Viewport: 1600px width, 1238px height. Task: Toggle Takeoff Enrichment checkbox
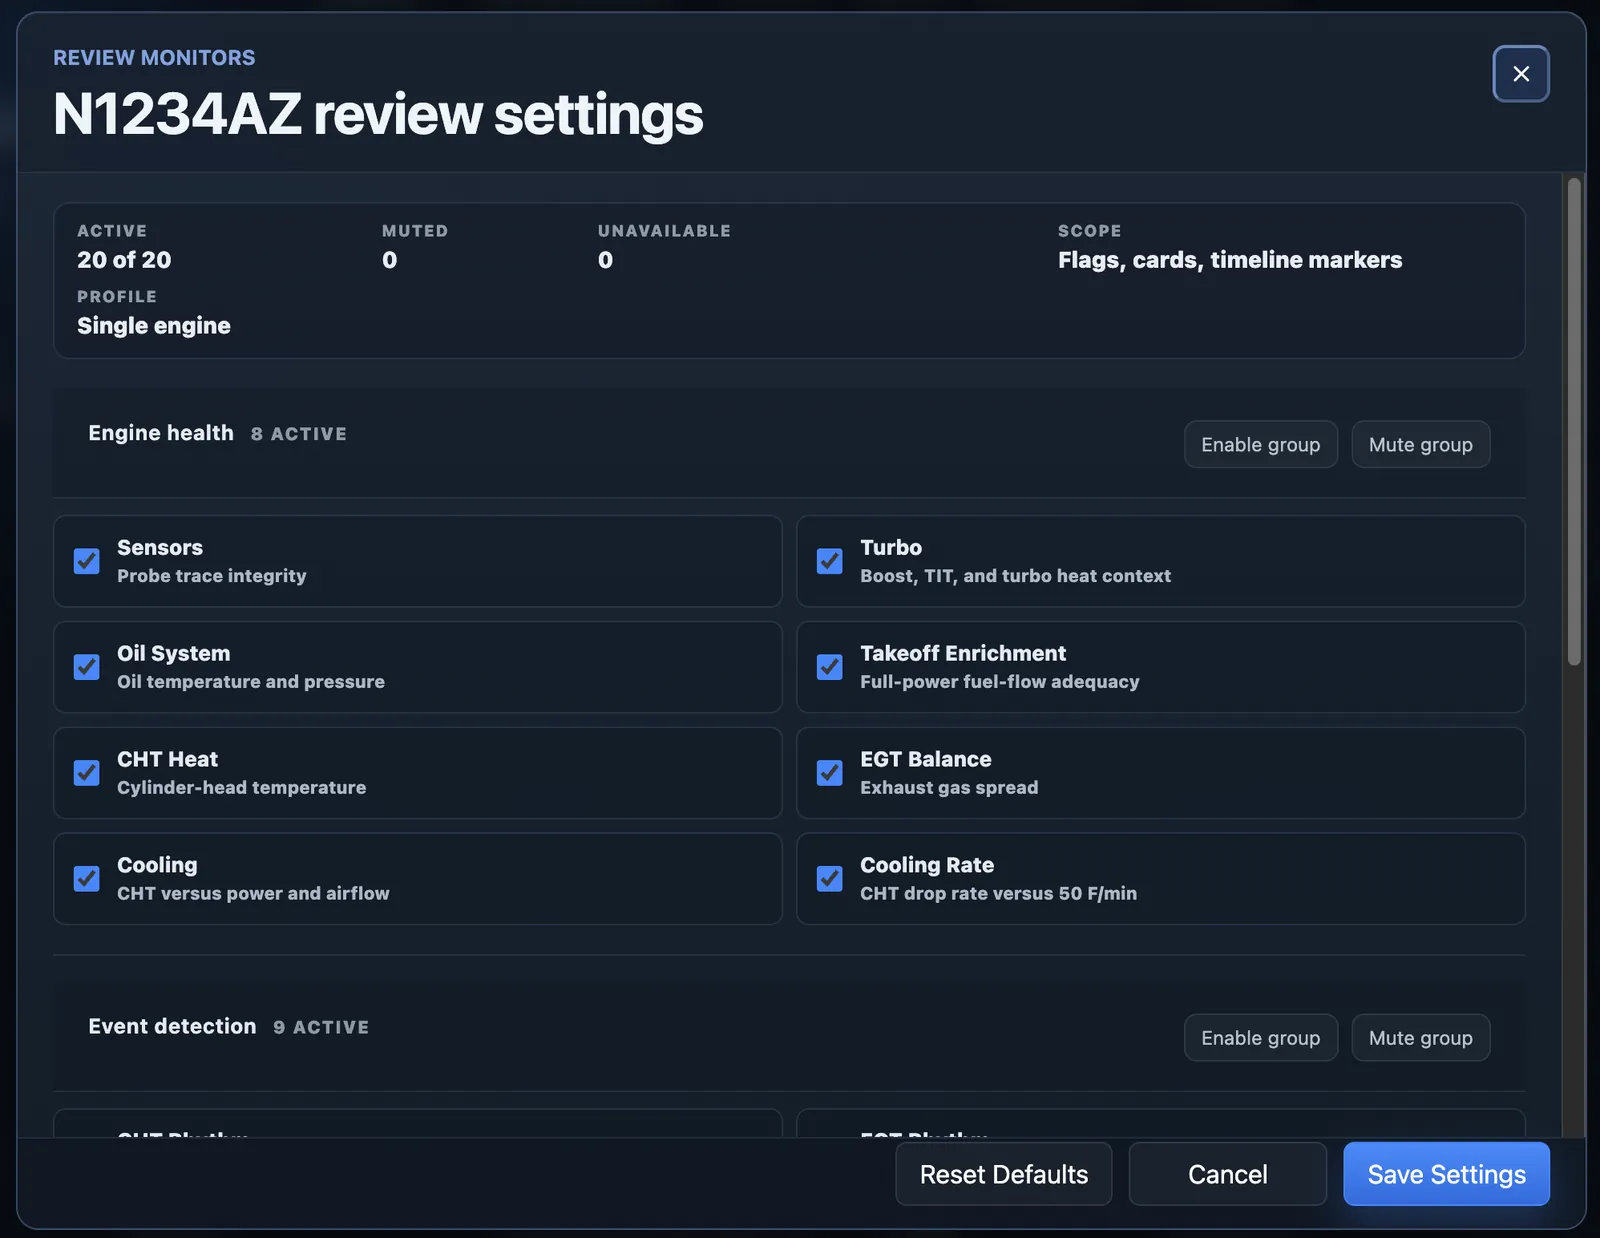829,667
